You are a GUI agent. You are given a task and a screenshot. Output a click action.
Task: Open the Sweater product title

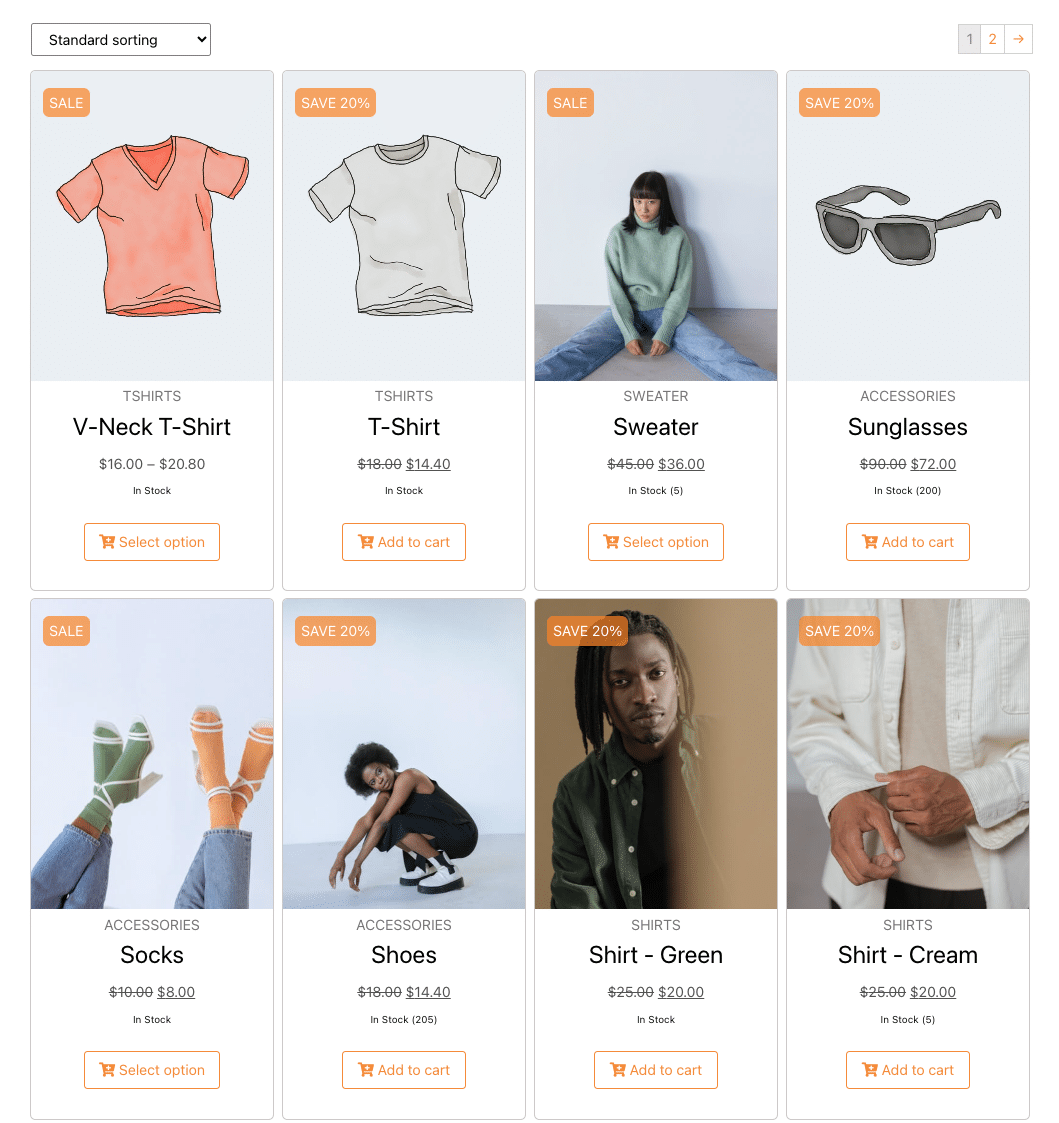[655, 427]
